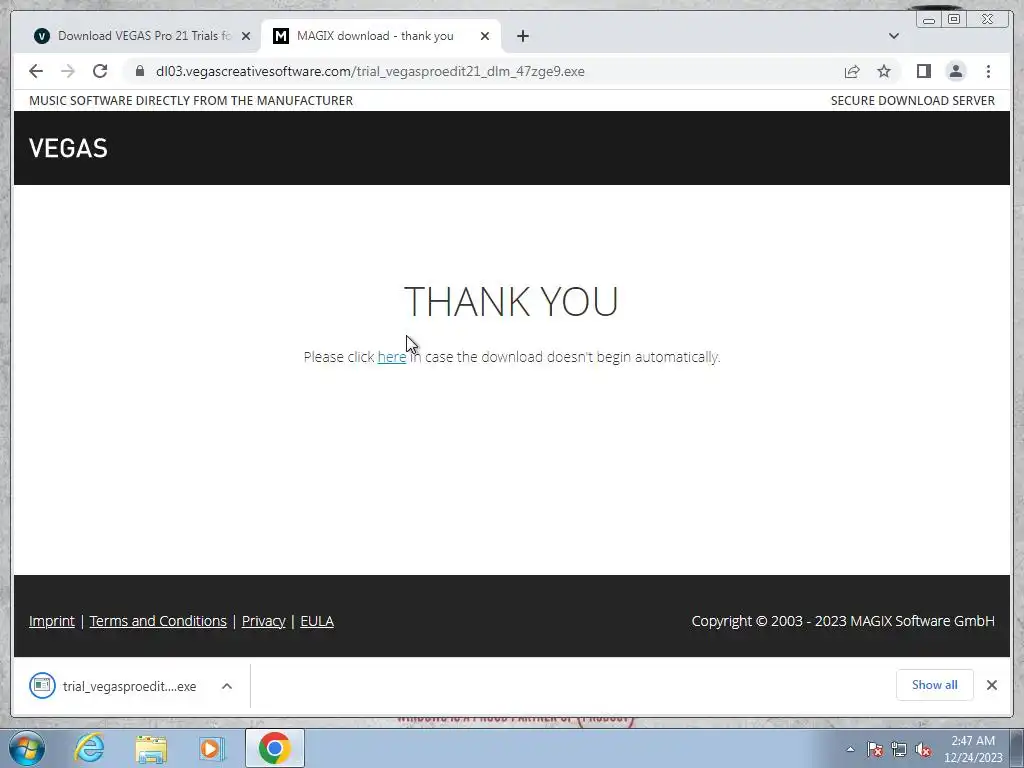The width and height of the screenshot is (1024, 768).
Task: Reload the current page
Action: (x=100, y=71)
